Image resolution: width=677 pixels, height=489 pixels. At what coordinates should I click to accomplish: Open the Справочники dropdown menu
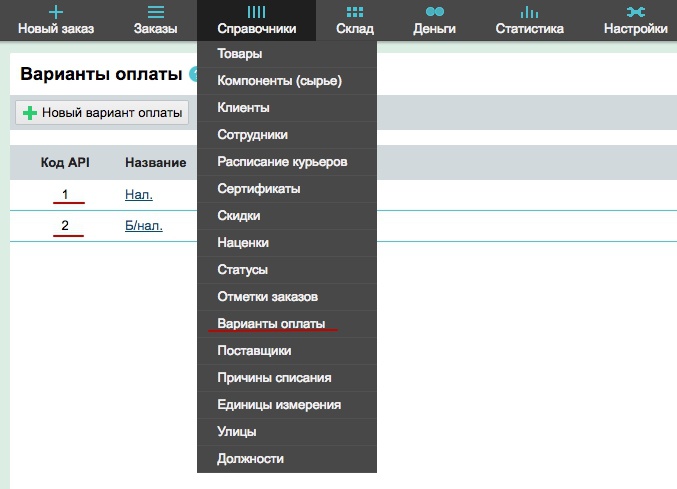click(256, 20)
